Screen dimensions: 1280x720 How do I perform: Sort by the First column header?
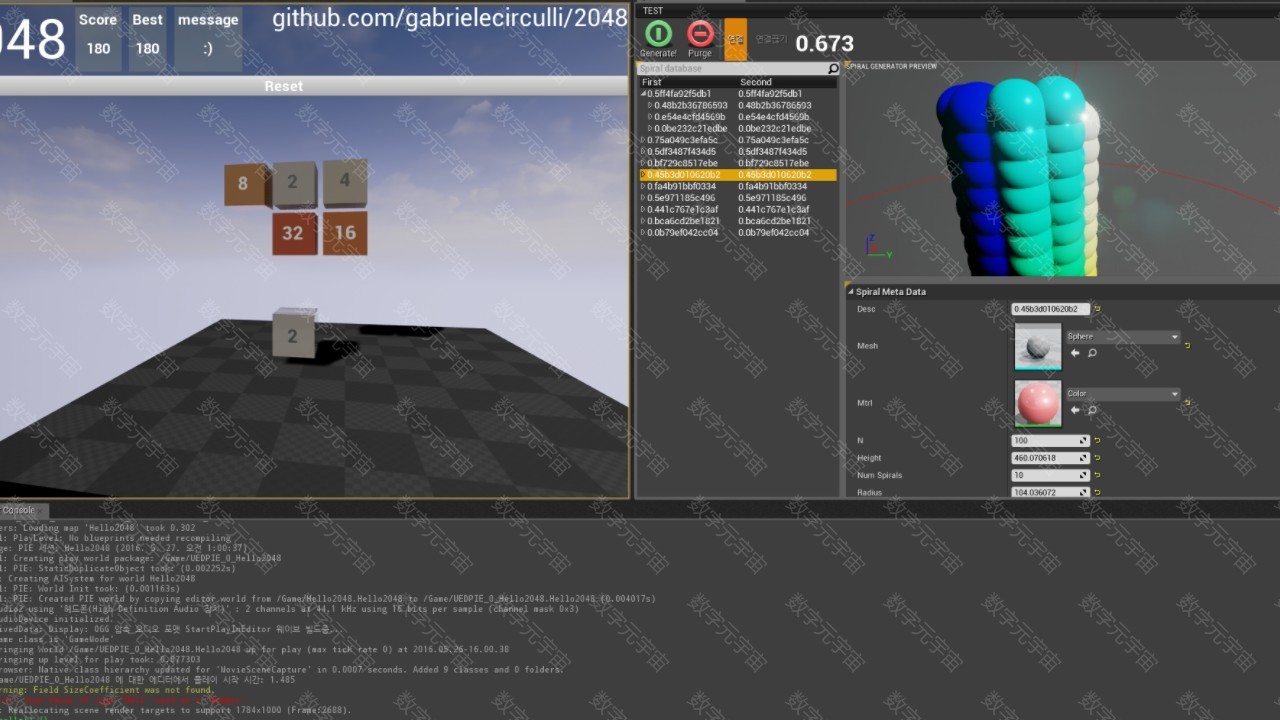(652, 82)
